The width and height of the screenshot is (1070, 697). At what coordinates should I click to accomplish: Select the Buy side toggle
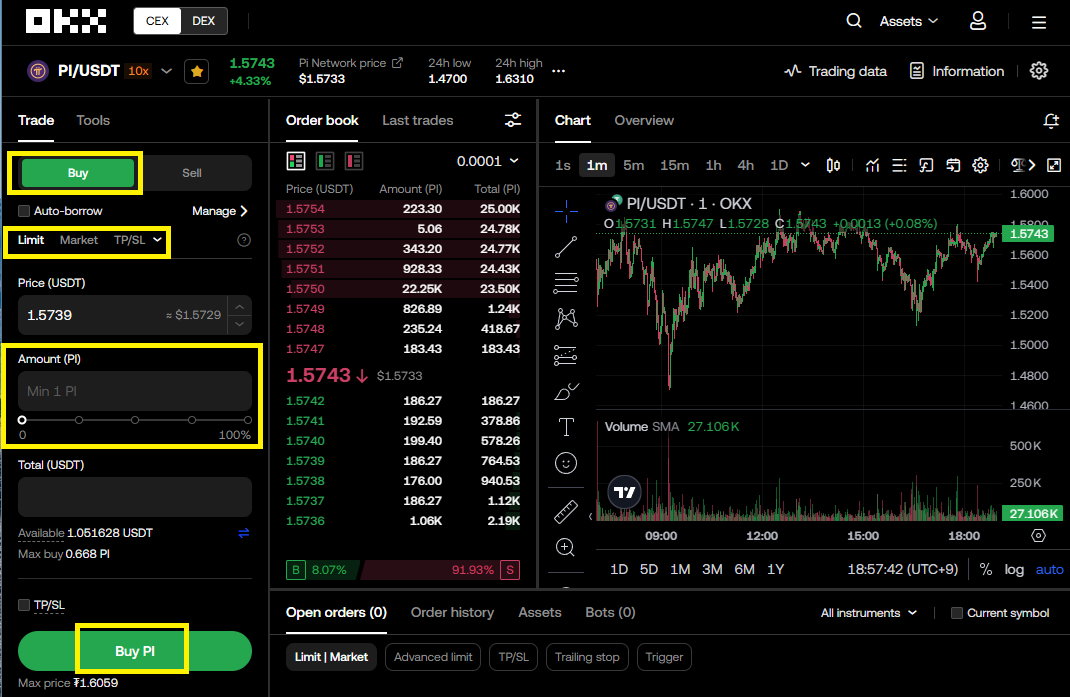click(78, 173)
